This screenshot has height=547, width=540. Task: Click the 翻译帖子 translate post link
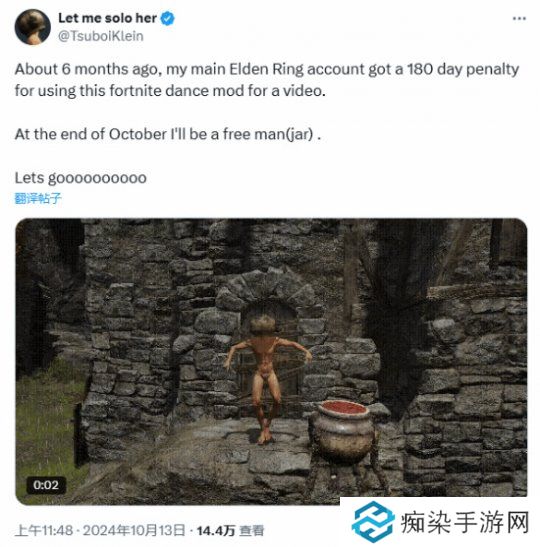tap(38, 198)
